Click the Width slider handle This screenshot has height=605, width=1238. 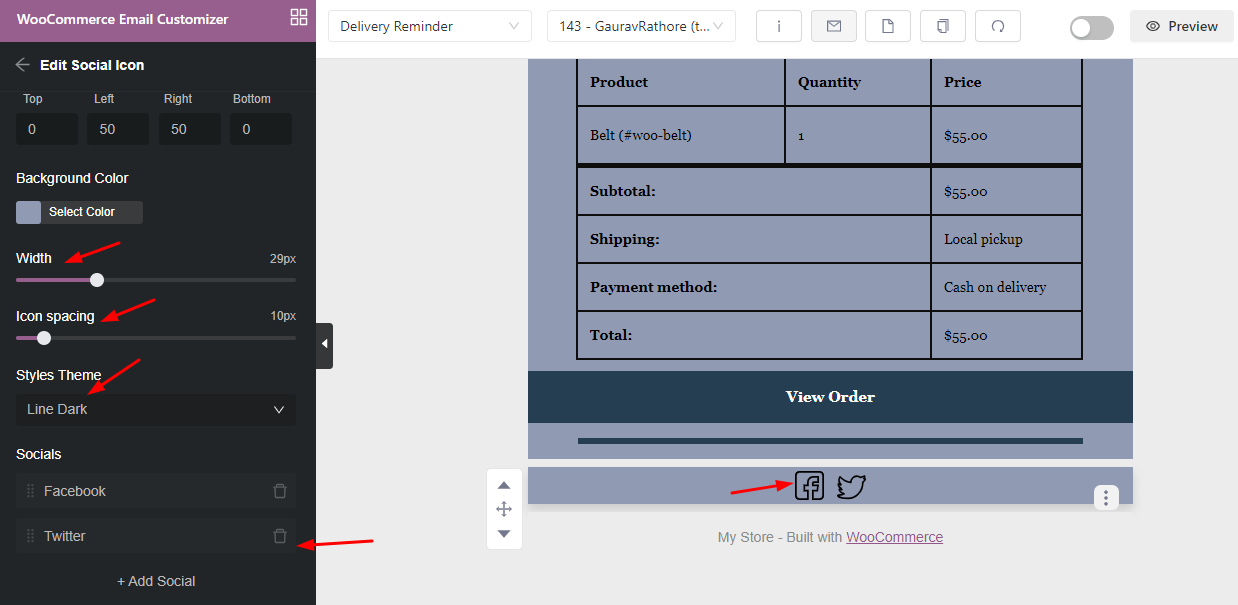click(x=97, y=280)
